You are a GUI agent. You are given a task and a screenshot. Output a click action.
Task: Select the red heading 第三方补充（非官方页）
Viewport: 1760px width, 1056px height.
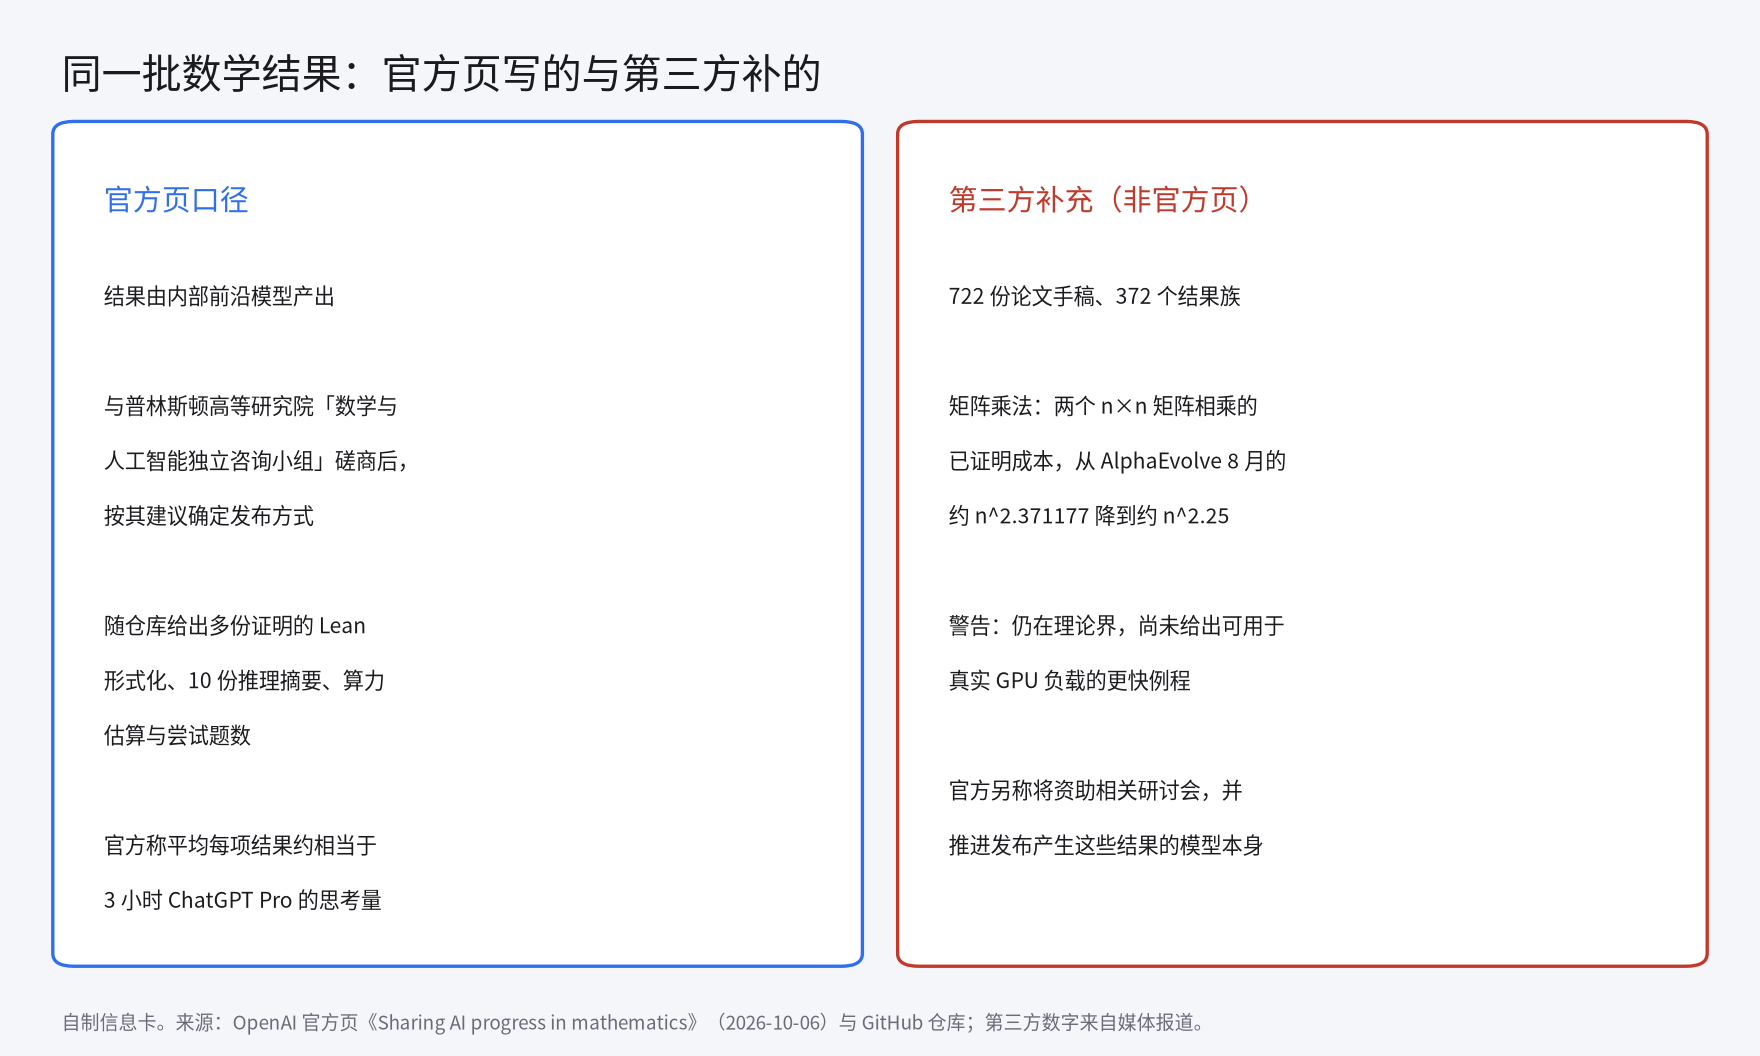[x=1099, y=200]
